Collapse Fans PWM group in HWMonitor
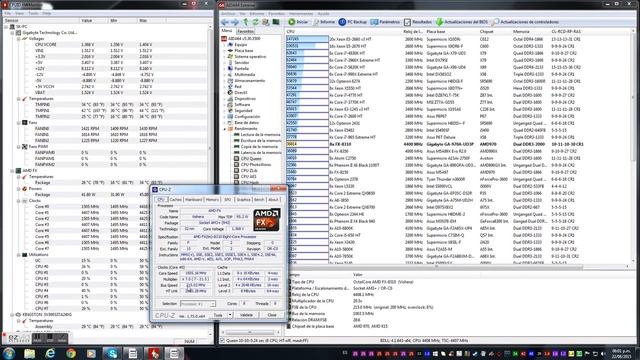Screen dimensions: 640x360 point(18,147)
